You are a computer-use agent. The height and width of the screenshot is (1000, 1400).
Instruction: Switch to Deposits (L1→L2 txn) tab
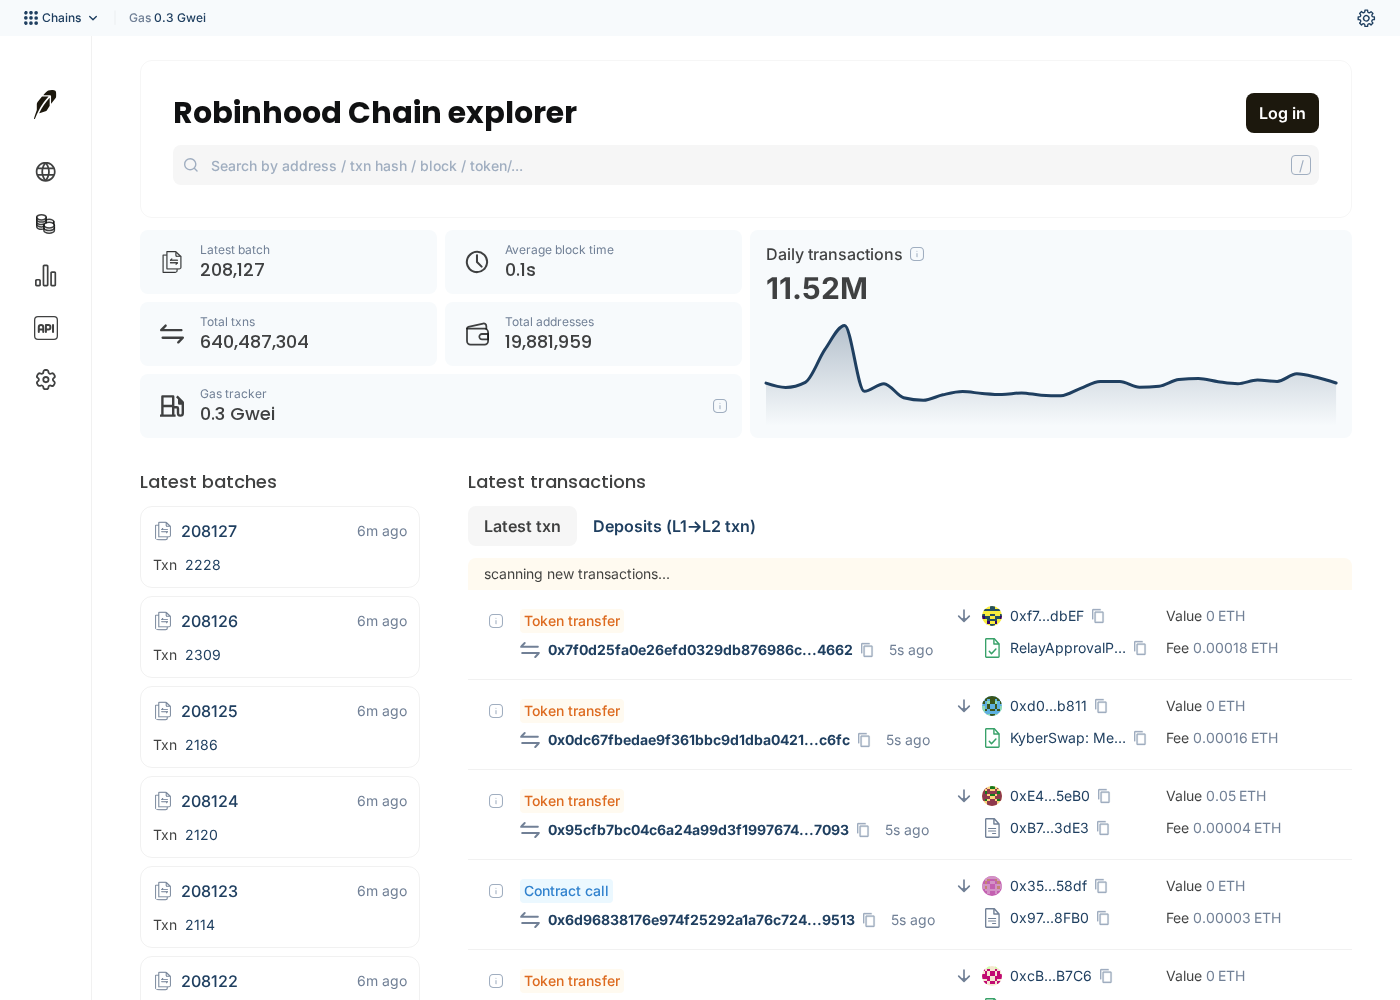674,526
